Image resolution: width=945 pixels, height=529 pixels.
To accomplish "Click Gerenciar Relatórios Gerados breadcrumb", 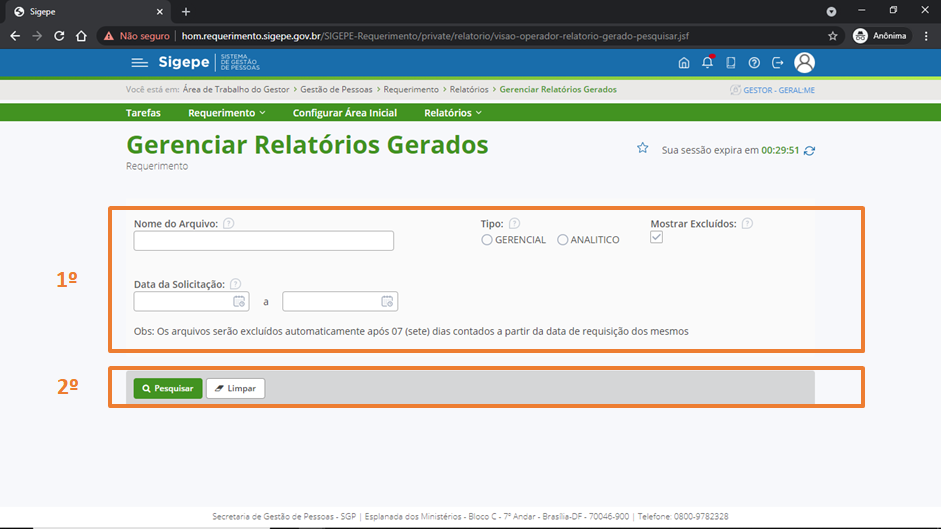I will point(558,89).
